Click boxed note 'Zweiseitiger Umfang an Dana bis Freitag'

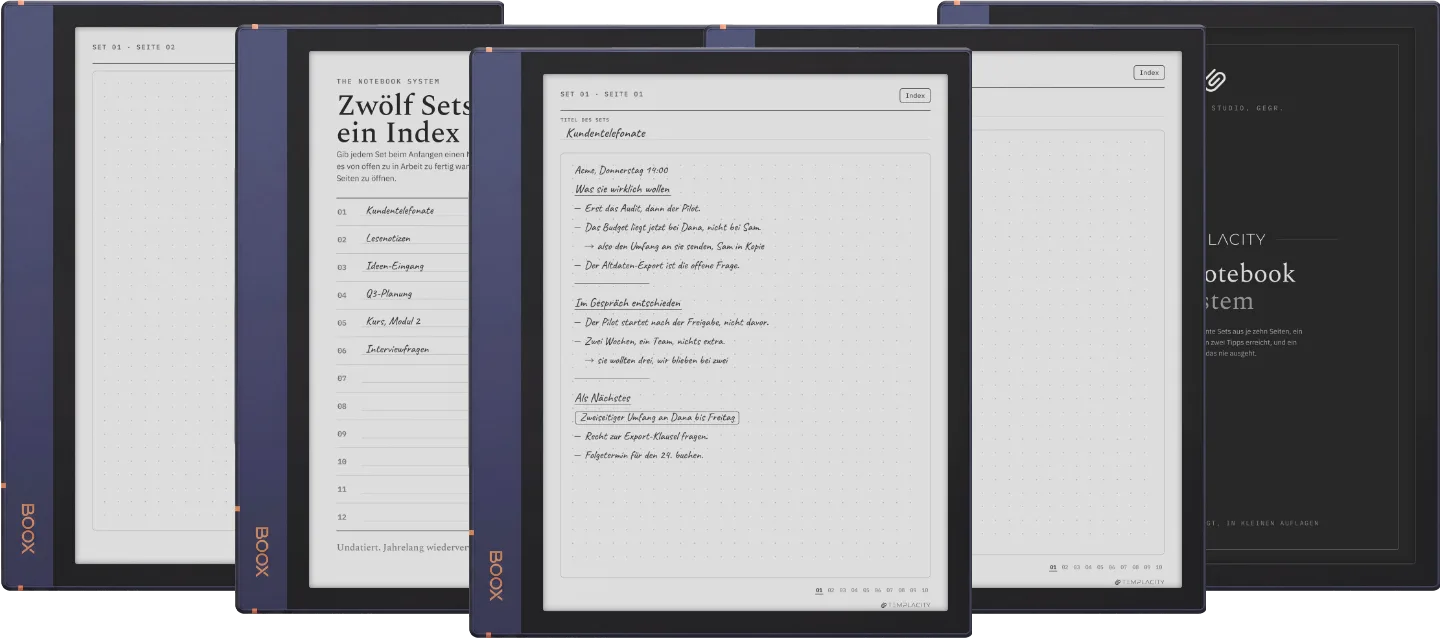pyautogui.click(x=657, y=417)
